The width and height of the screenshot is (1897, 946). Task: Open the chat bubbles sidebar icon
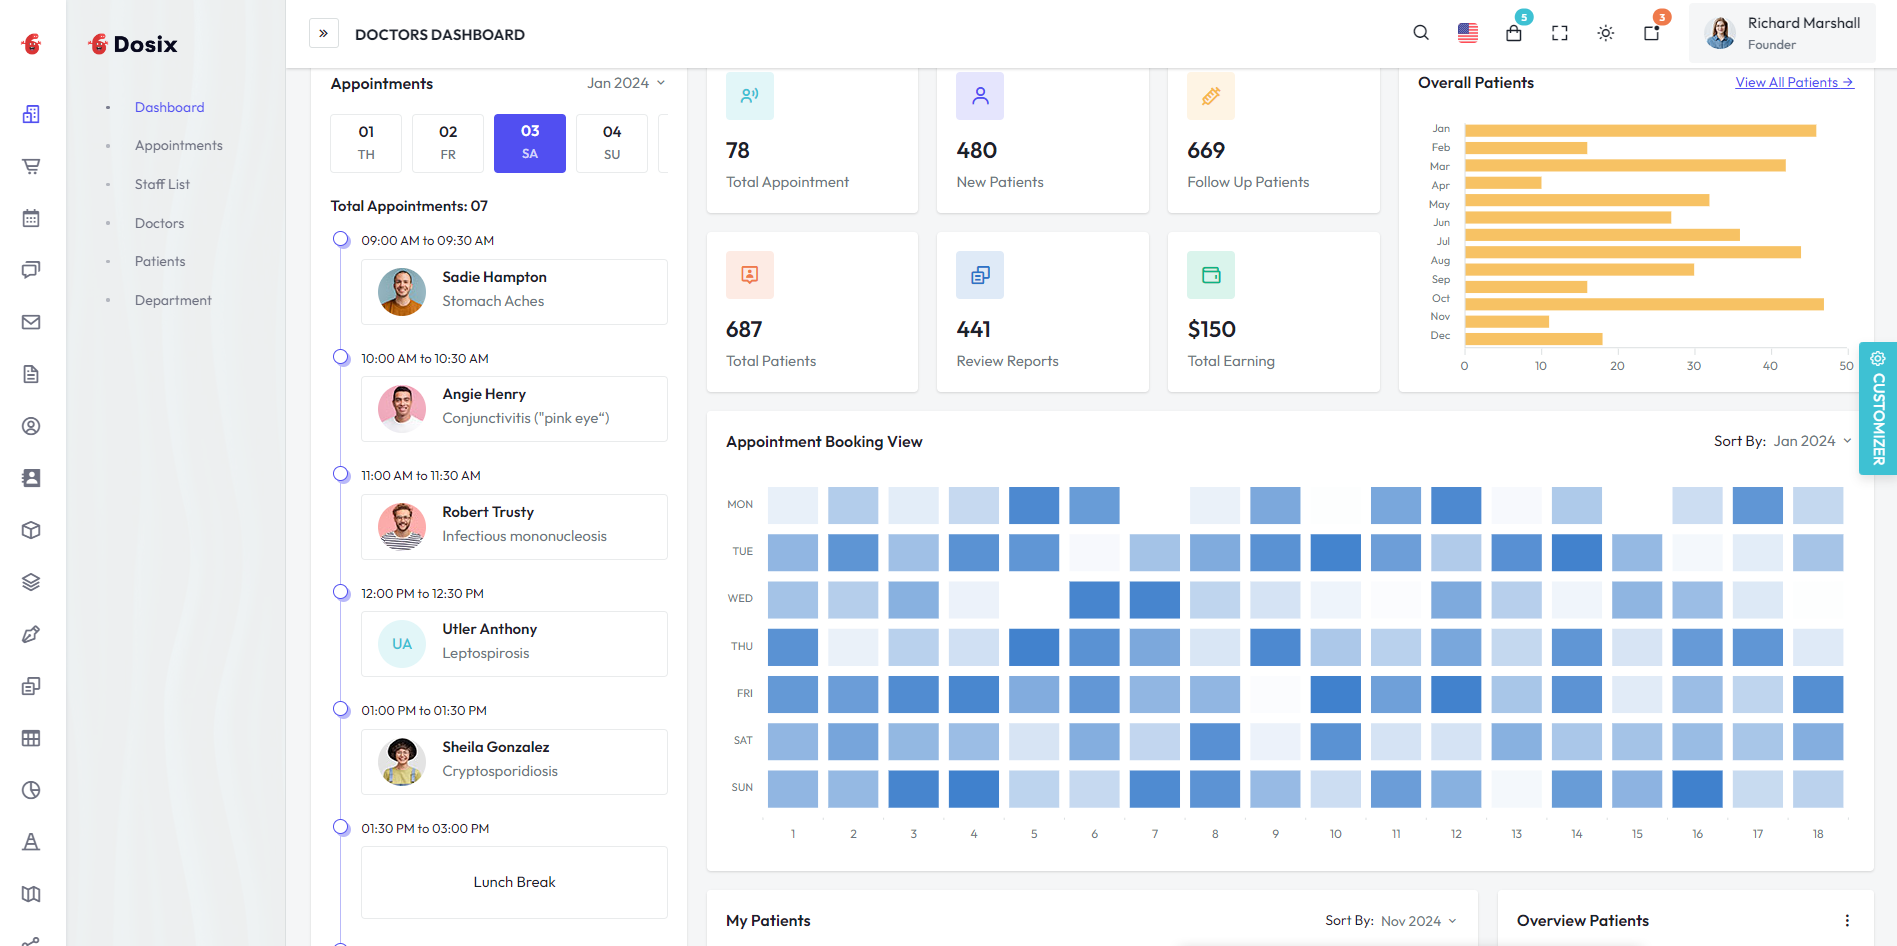(31, 270)
